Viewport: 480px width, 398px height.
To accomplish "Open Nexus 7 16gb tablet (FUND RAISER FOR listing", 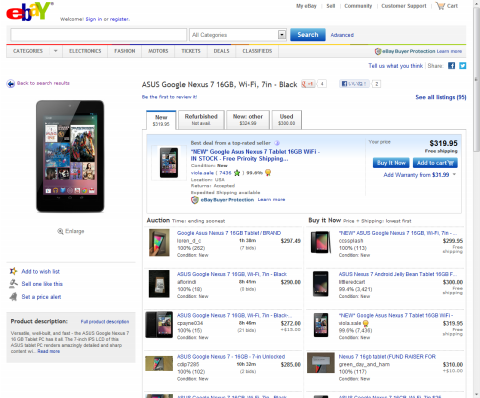I will coord(387,357).
